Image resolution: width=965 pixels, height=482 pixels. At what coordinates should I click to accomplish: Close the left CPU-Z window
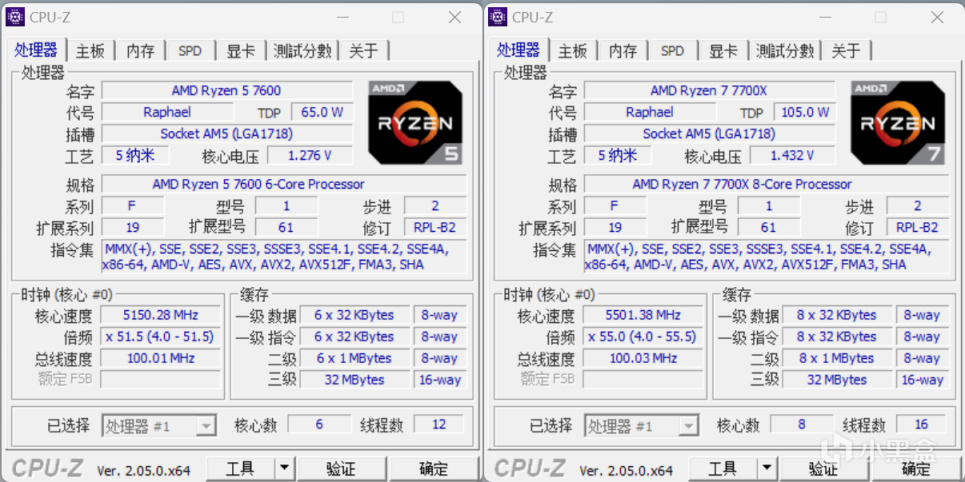pyautogui.click(x=454, y=17)
